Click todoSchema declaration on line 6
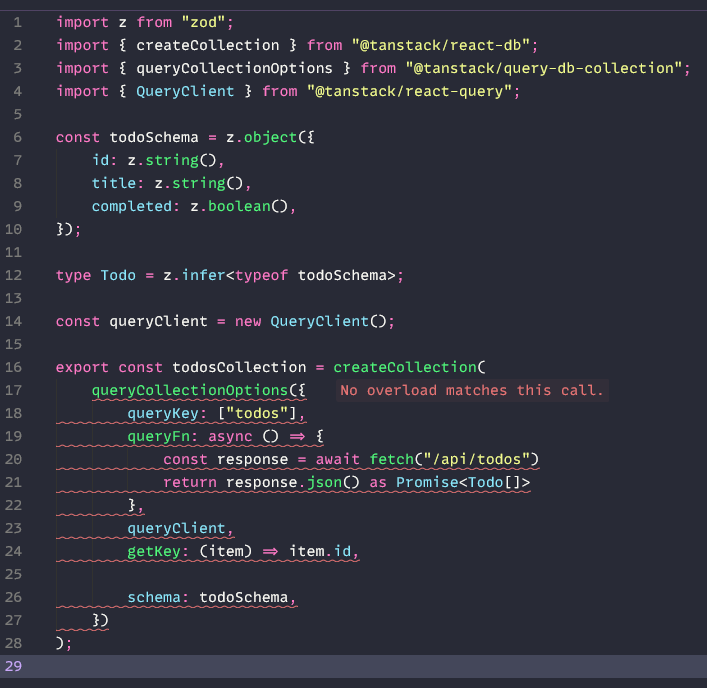The height and width of the screenshot is (688, 707). tap(154, 138)
